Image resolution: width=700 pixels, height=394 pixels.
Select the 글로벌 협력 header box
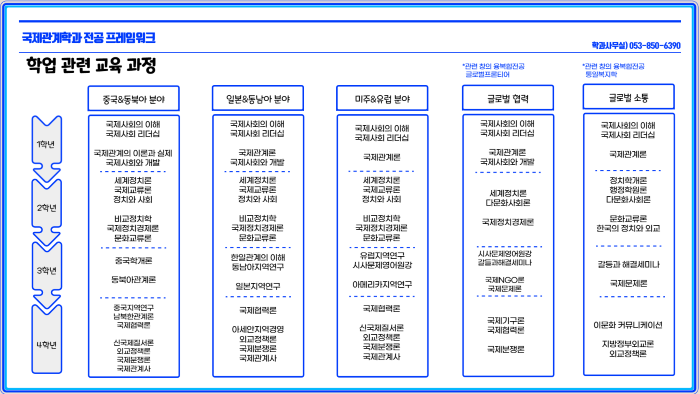tap(508, 98)
